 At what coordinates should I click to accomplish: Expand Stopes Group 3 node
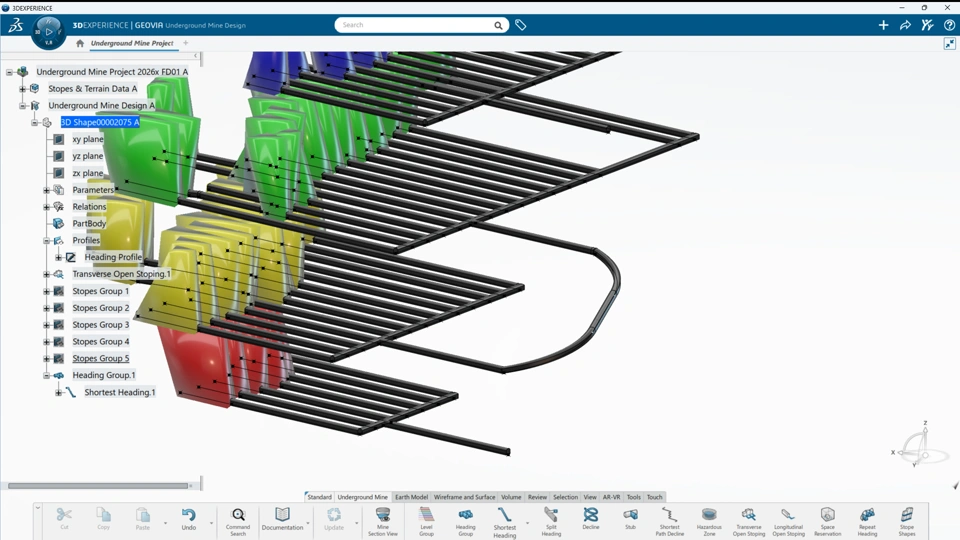tap(47, 325)
